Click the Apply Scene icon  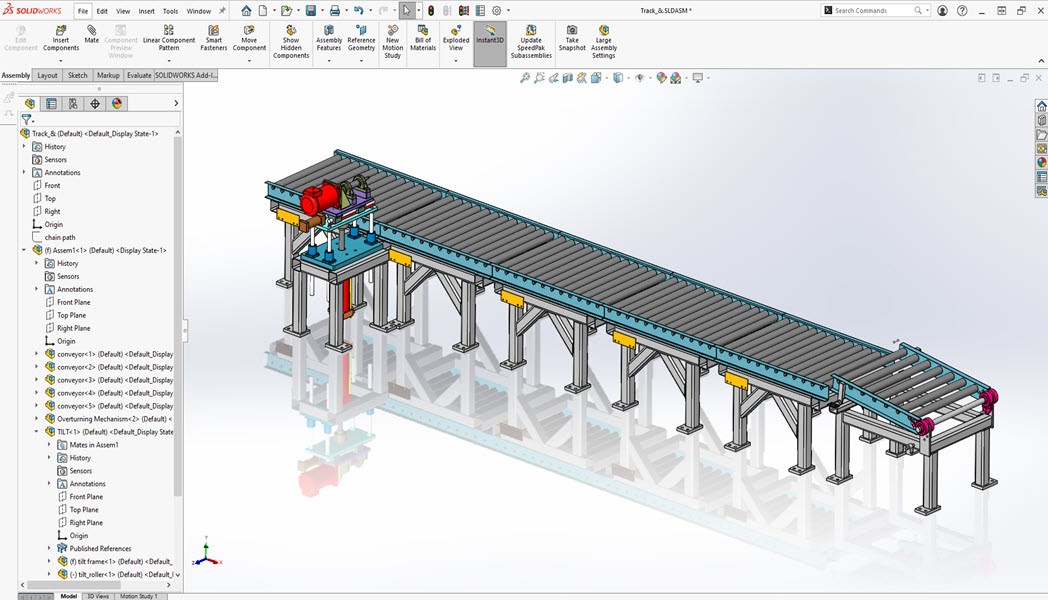(676, 78)
